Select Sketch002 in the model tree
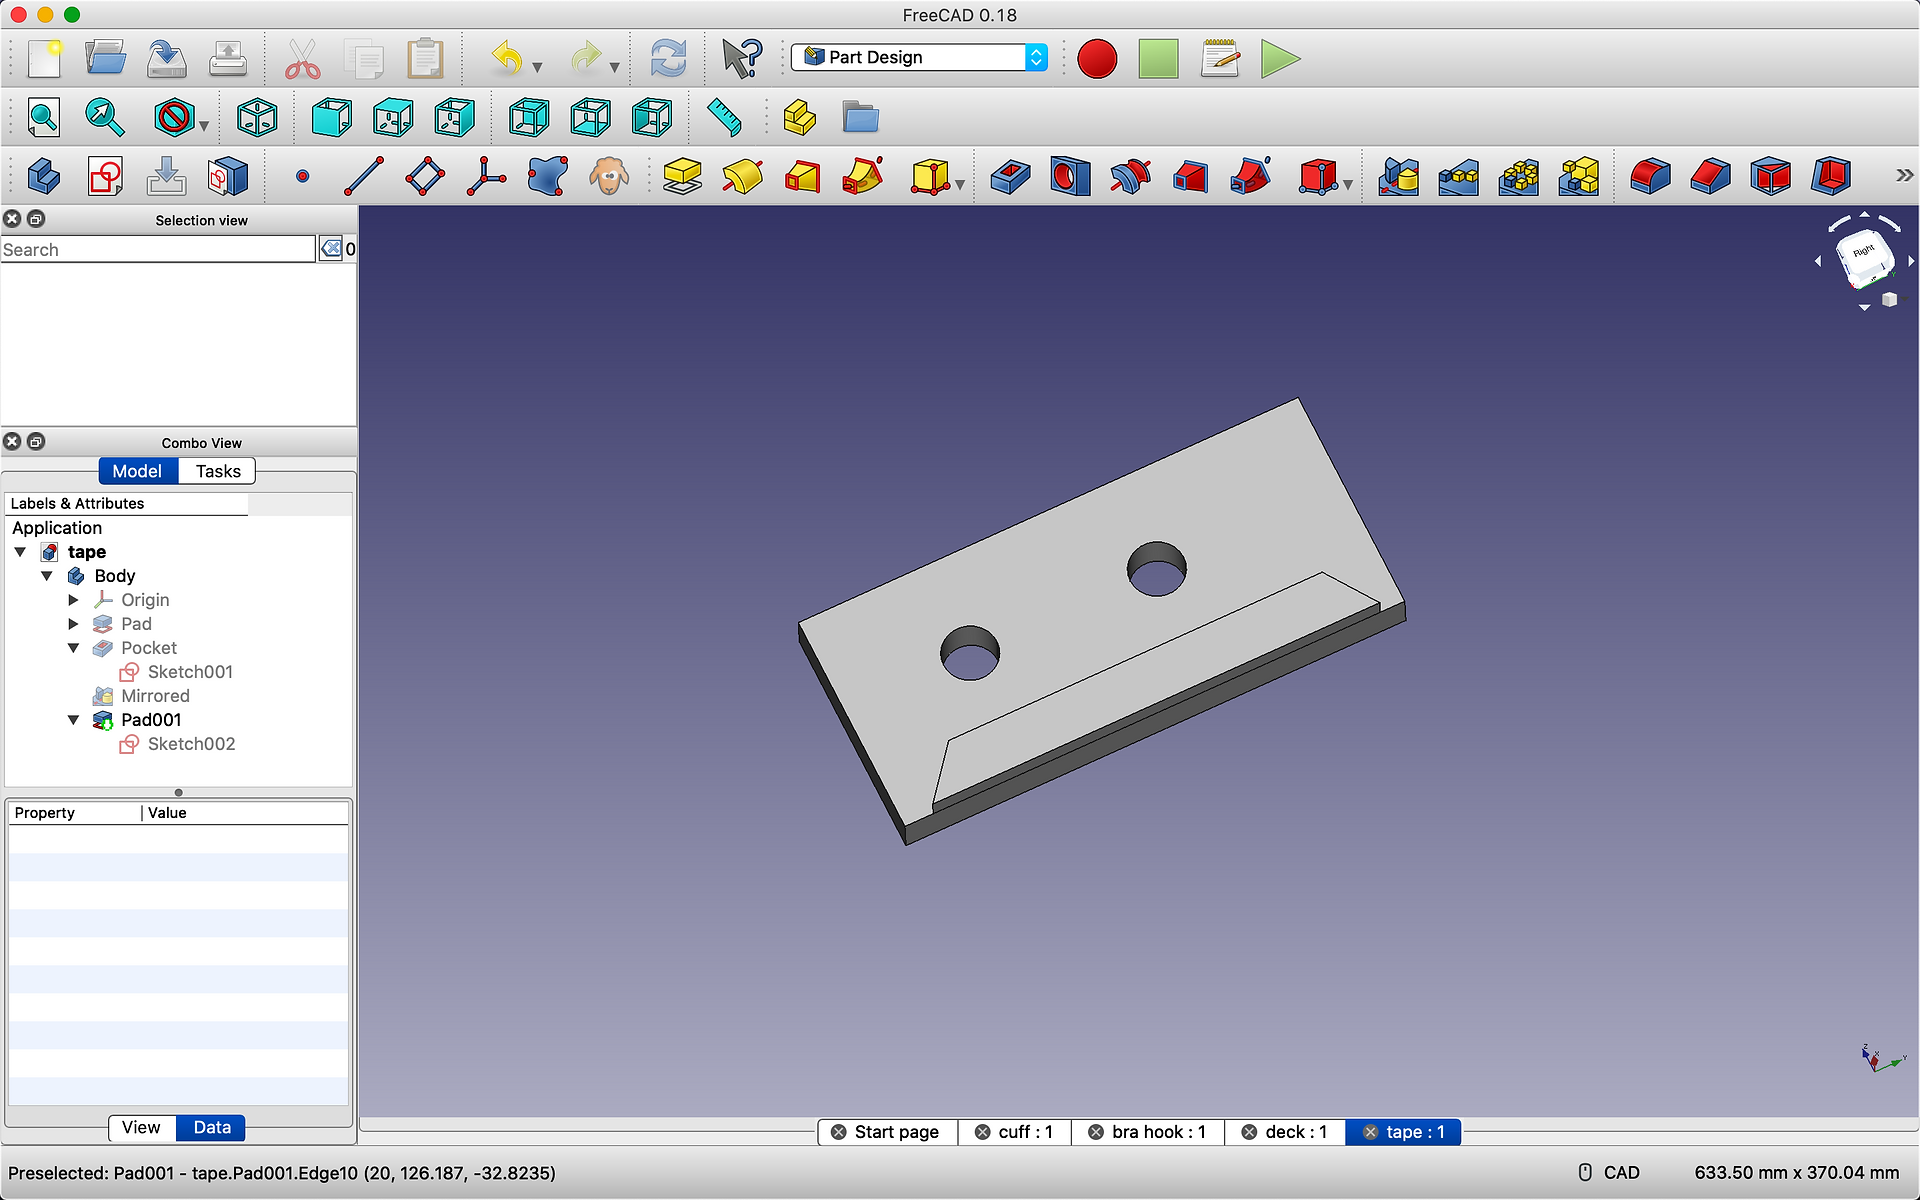The width and height of the screenshot is (1920, 1200). [x=191, y=744]
